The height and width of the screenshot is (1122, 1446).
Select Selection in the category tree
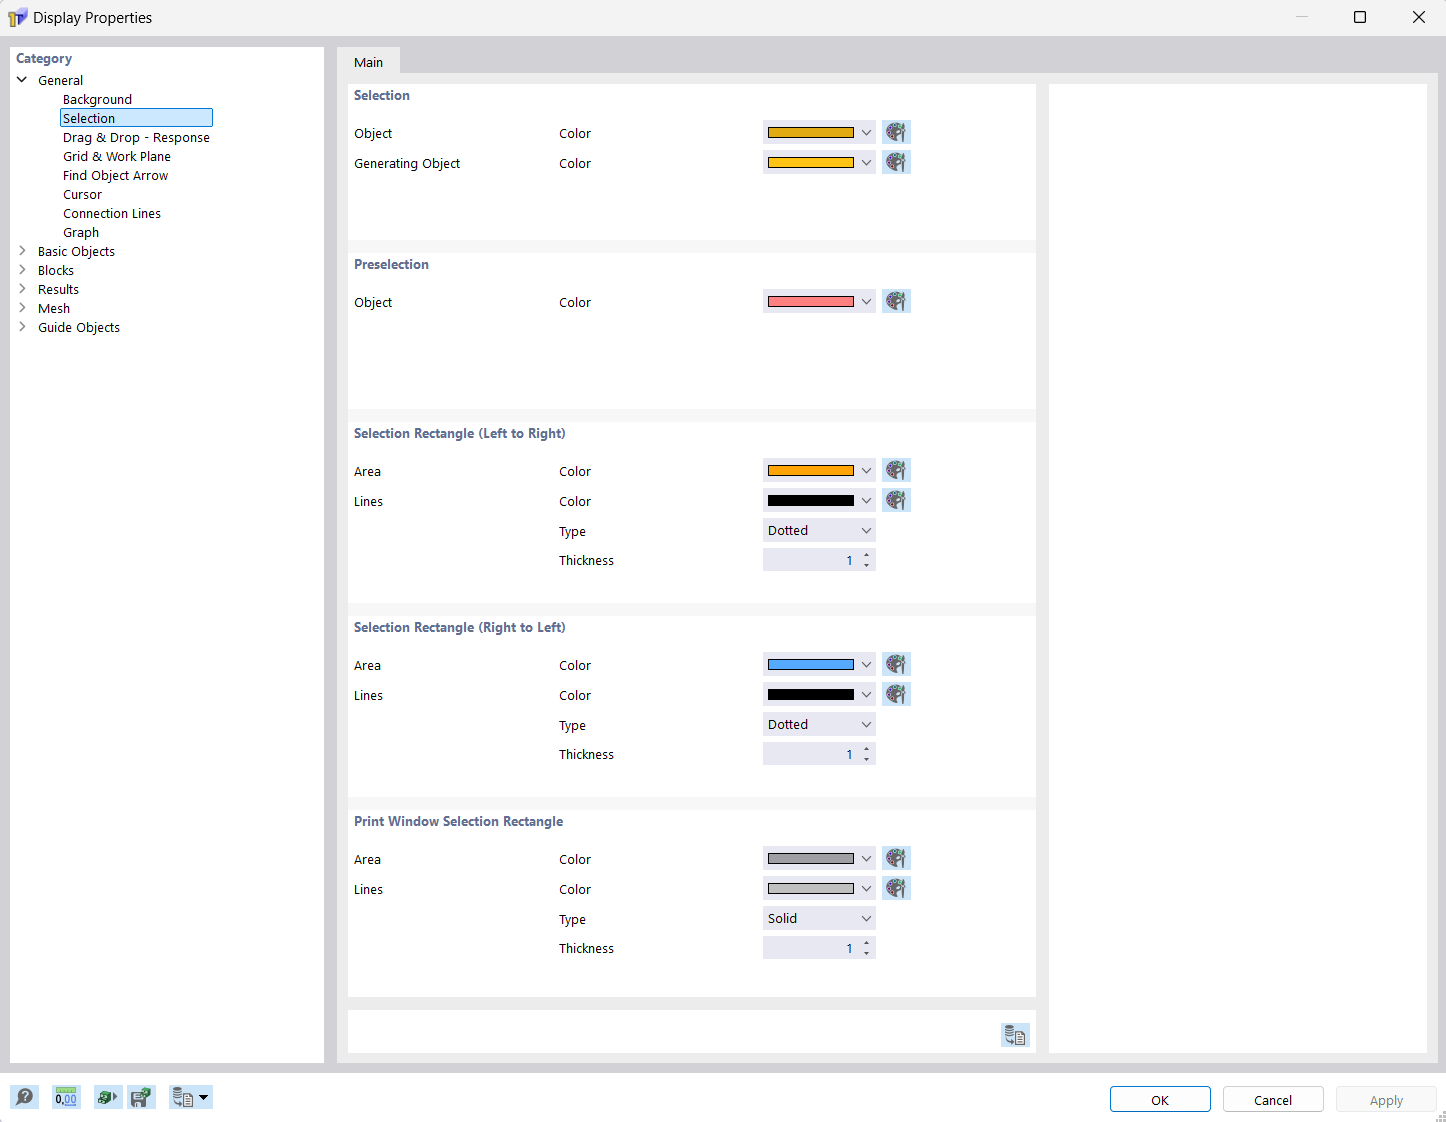click(x=136, y=118)
